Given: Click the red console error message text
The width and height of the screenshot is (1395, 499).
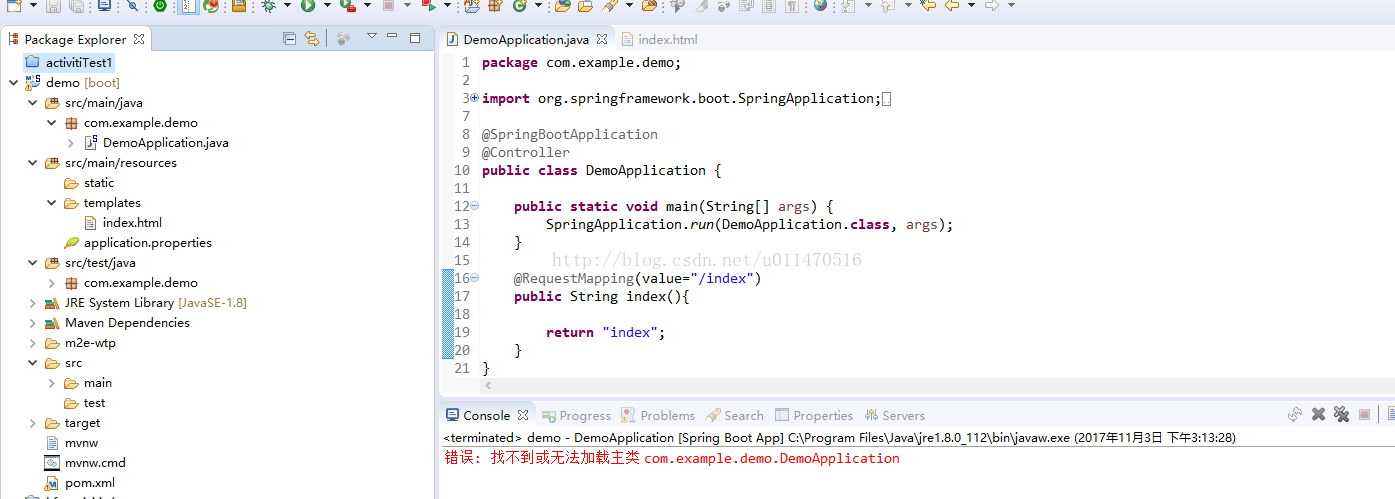Looking at the screenshot, I should 672,458.
